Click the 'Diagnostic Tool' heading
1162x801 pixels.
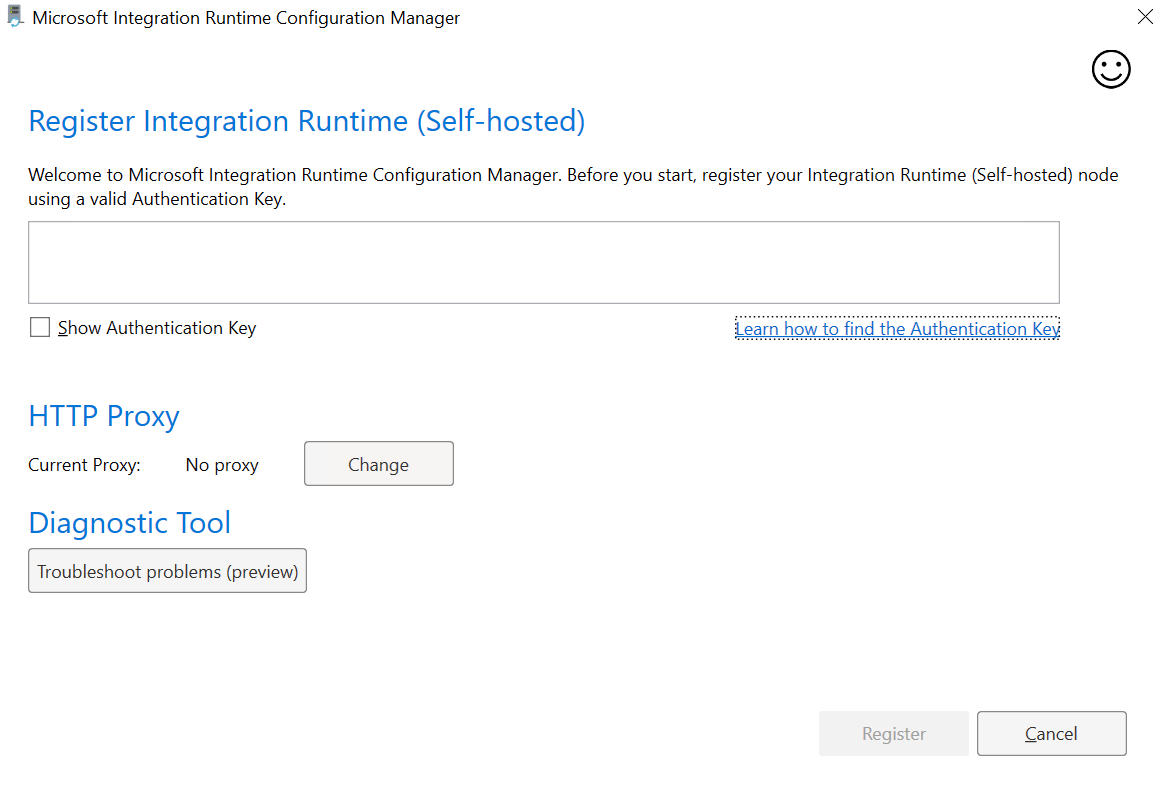pyautogui.click(x=130, y=522)
